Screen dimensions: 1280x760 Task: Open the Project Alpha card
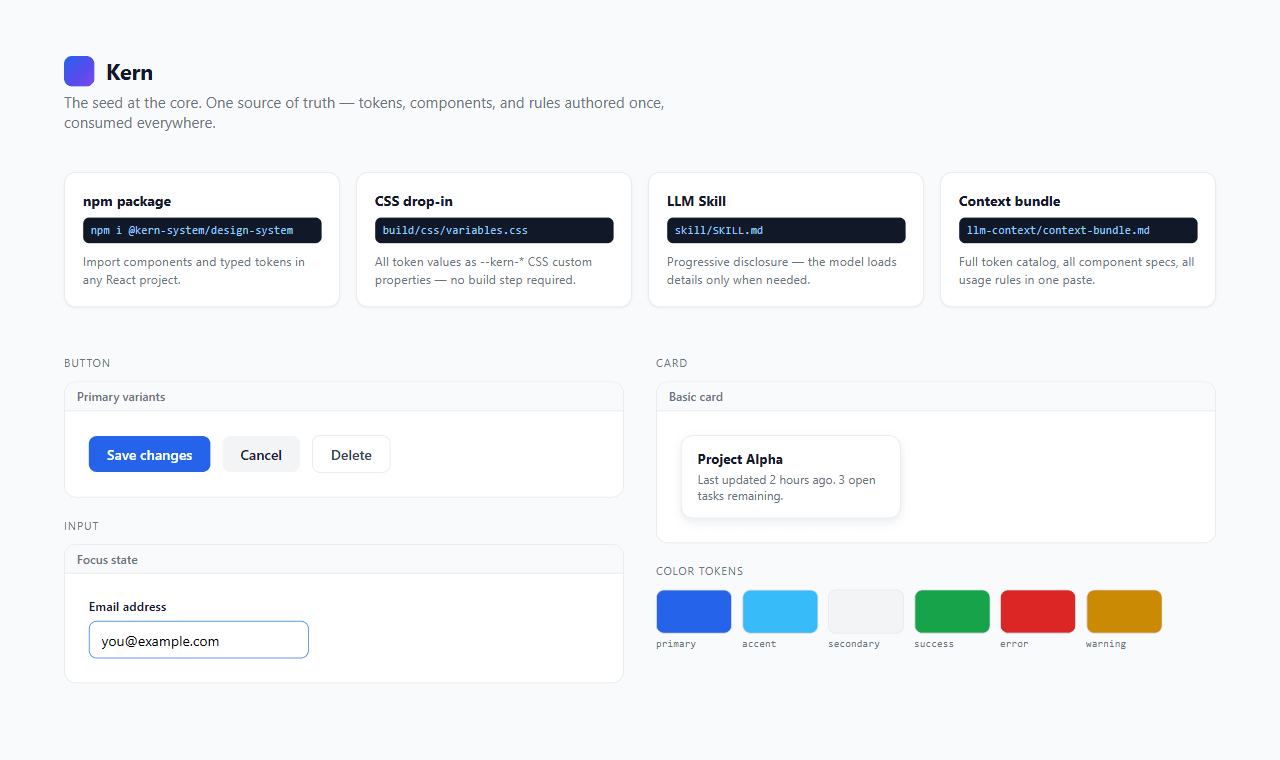tap(791, 477)
